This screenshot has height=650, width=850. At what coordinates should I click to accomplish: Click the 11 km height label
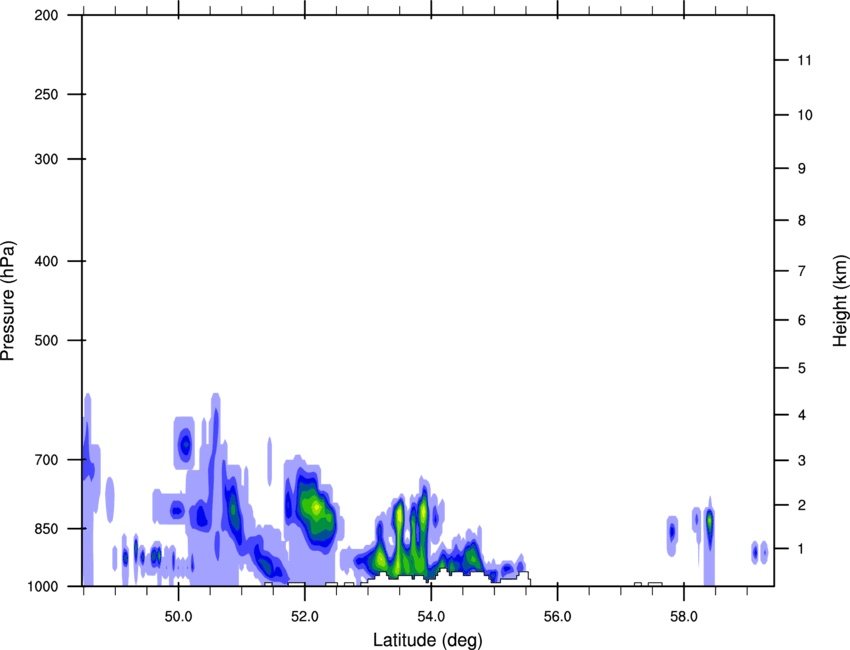[x=804, y=60]
